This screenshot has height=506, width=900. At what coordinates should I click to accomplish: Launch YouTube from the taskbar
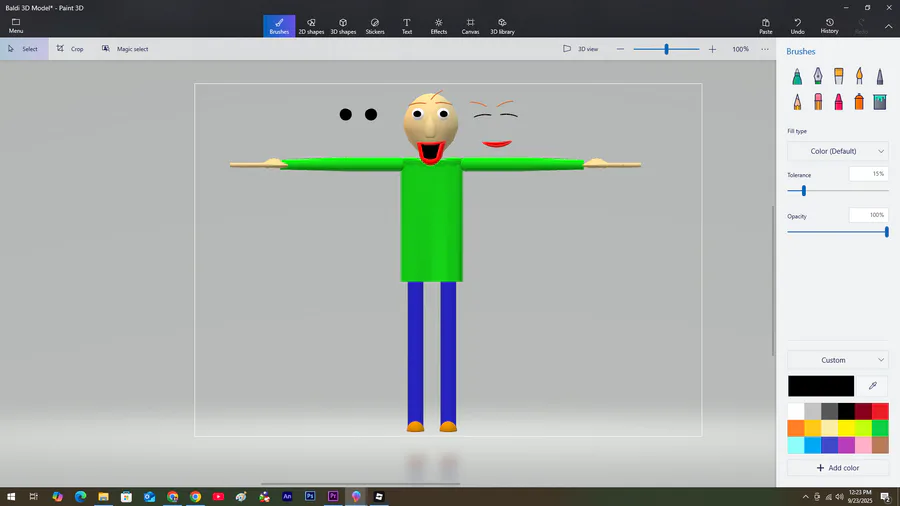(218, 496)
